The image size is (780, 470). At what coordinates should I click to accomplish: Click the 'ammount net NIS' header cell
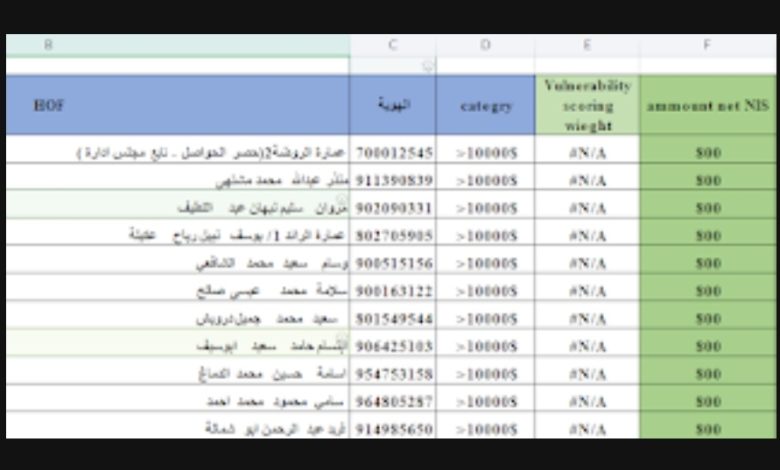707,105
